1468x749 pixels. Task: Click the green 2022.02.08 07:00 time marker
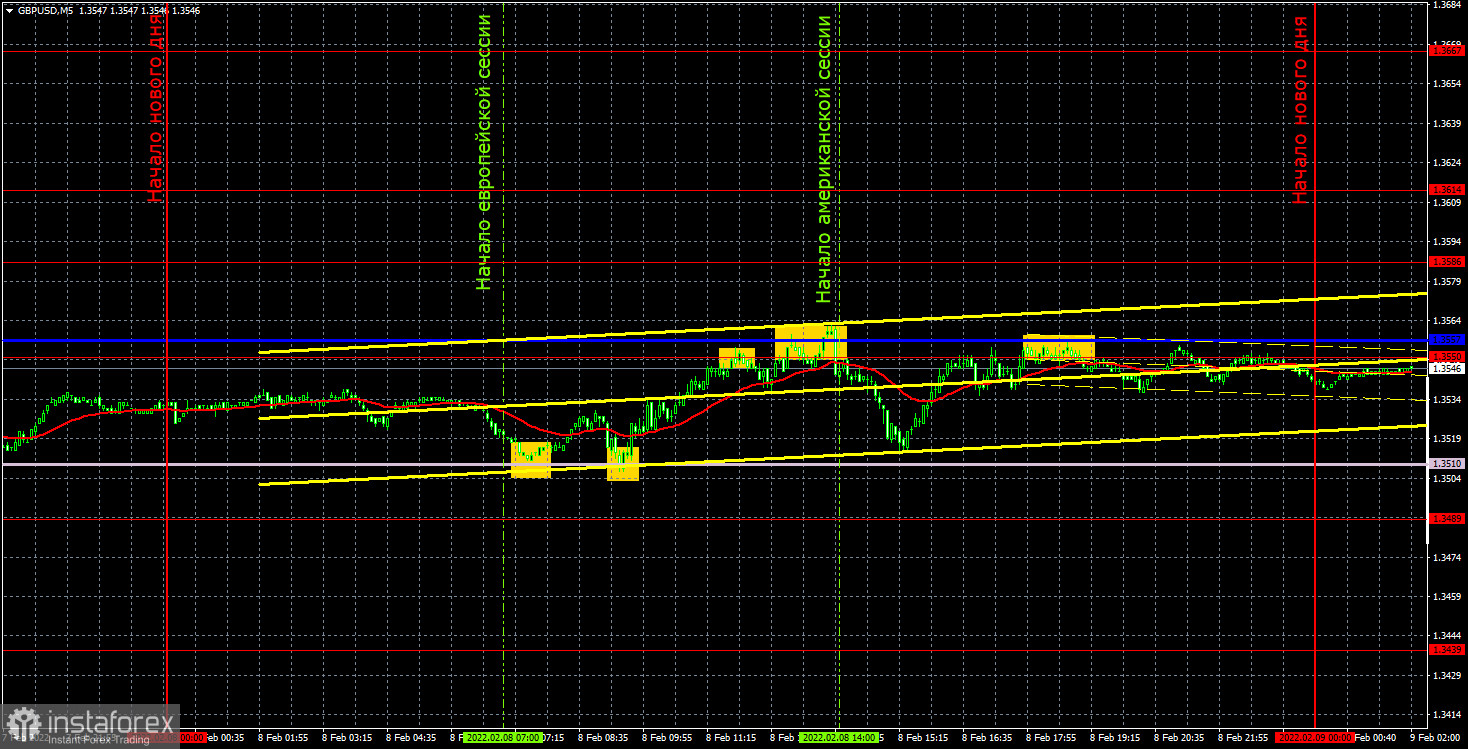pos(503,737)
